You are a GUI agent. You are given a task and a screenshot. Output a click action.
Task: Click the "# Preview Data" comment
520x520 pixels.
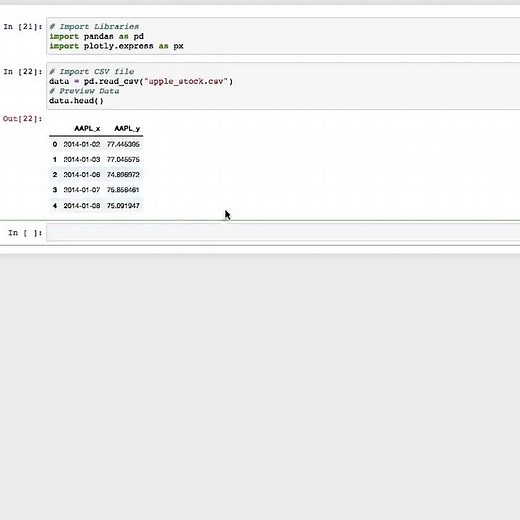[x=84, y=91]
